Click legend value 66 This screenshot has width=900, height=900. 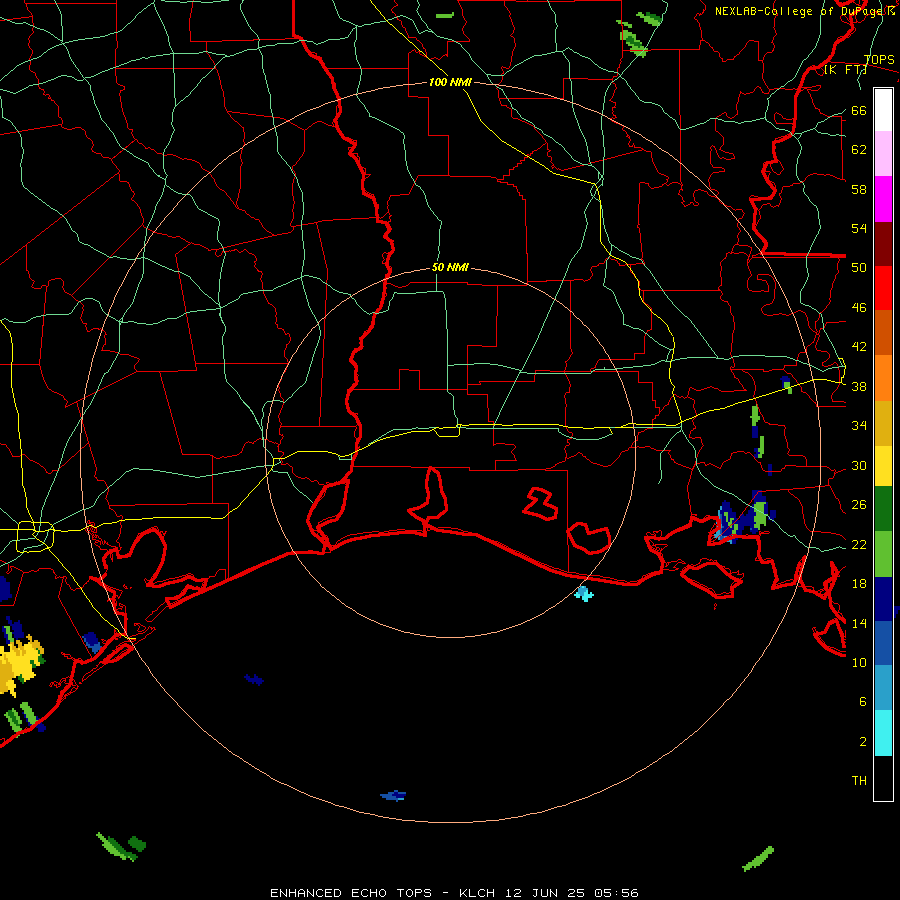(859, 110)
